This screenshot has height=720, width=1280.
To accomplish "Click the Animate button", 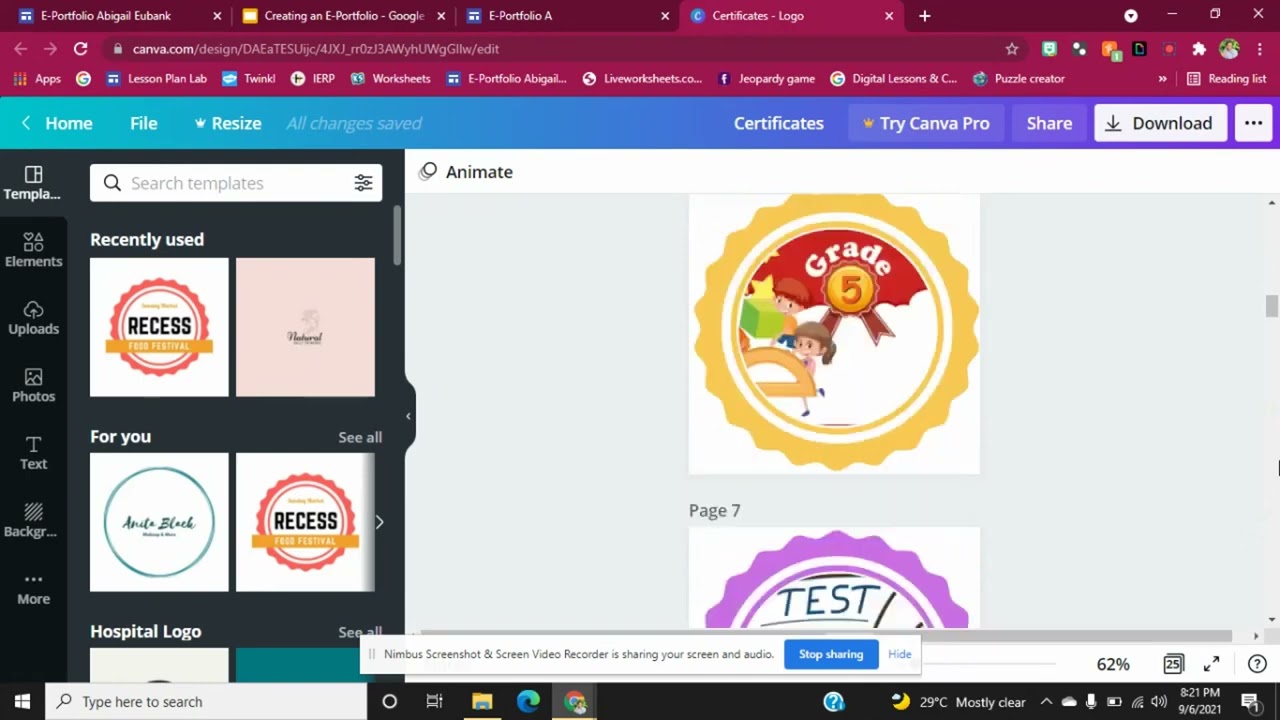I will [x=466, y=172].
